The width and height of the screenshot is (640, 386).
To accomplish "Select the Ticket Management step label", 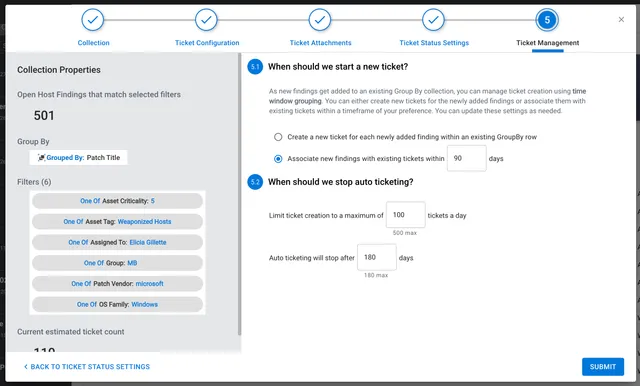I will (547, 43).
